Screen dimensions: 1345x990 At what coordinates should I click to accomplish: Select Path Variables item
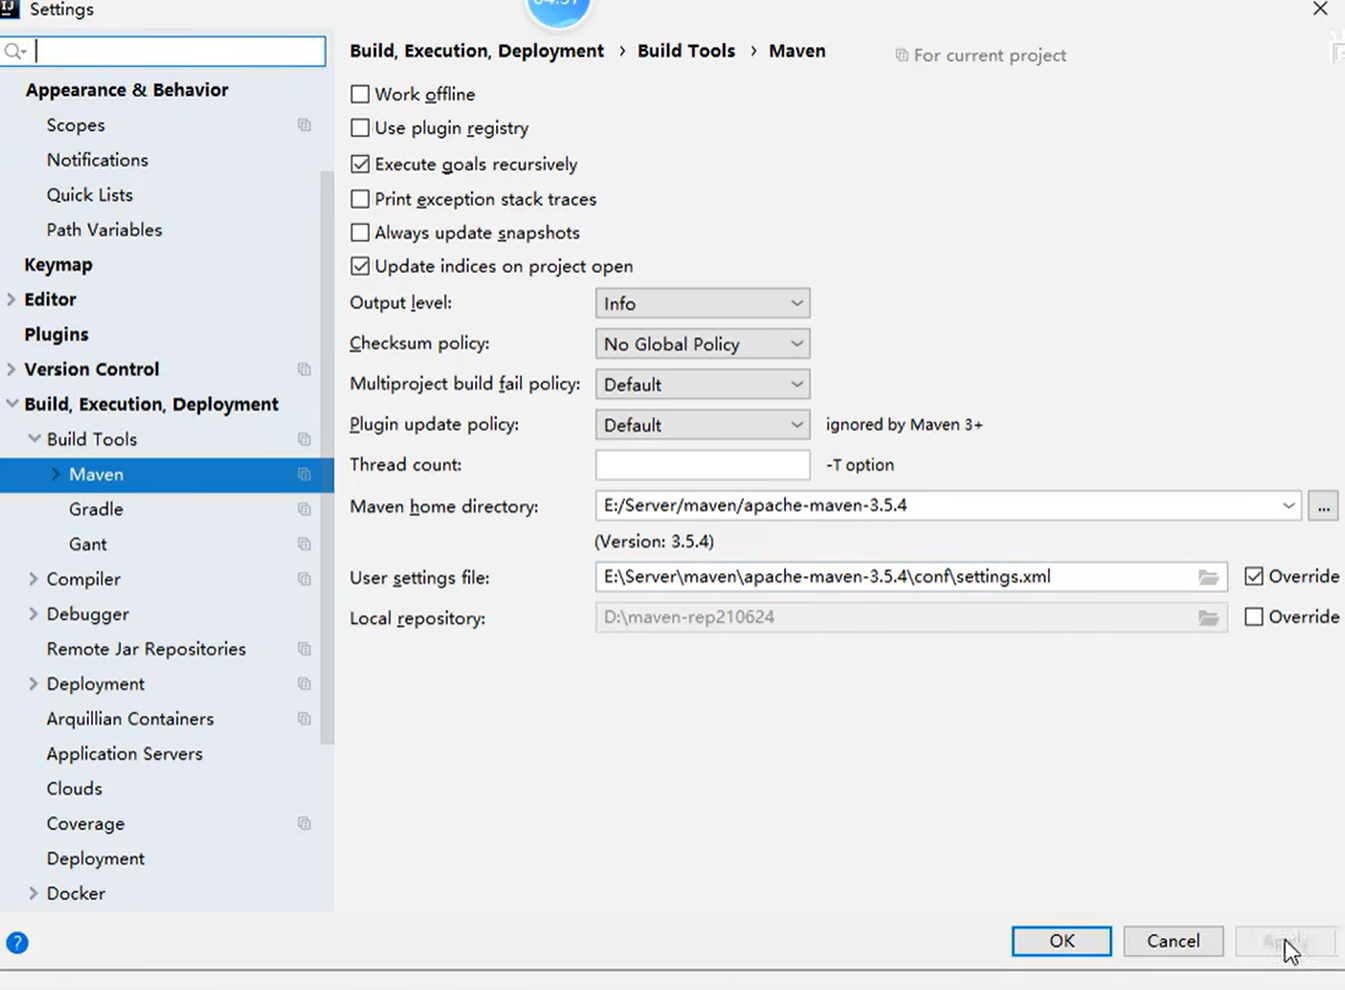tap(104, 230)
